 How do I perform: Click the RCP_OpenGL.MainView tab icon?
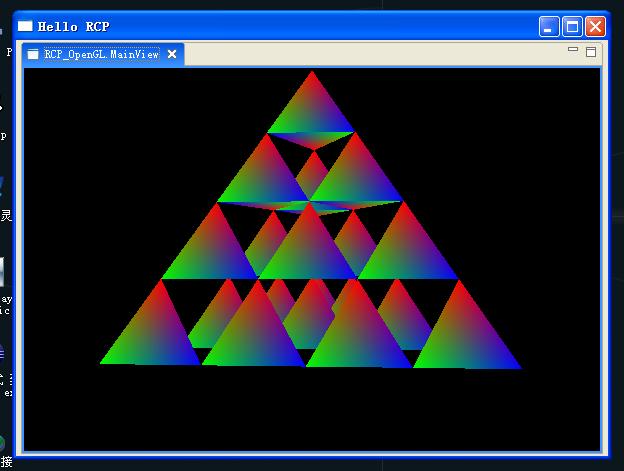(x=33, y=54)
